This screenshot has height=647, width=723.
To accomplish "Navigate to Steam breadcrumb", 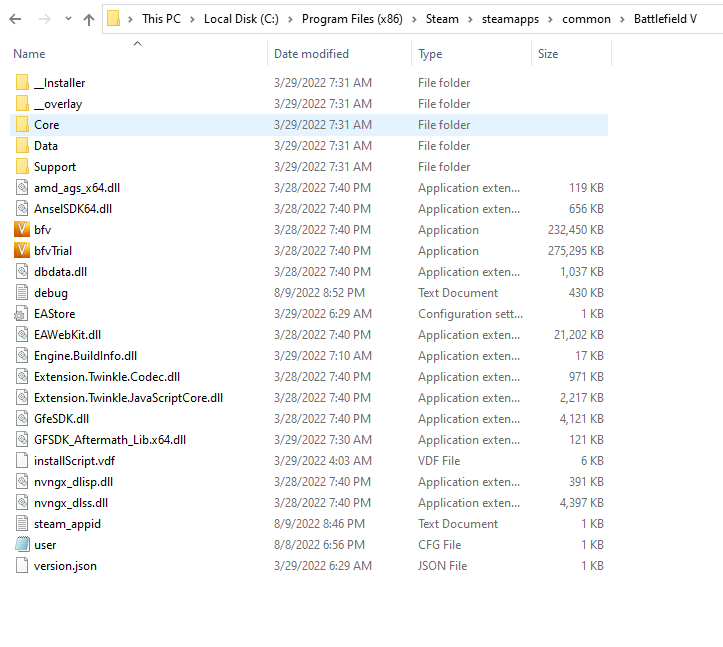I will pos(442,19).
